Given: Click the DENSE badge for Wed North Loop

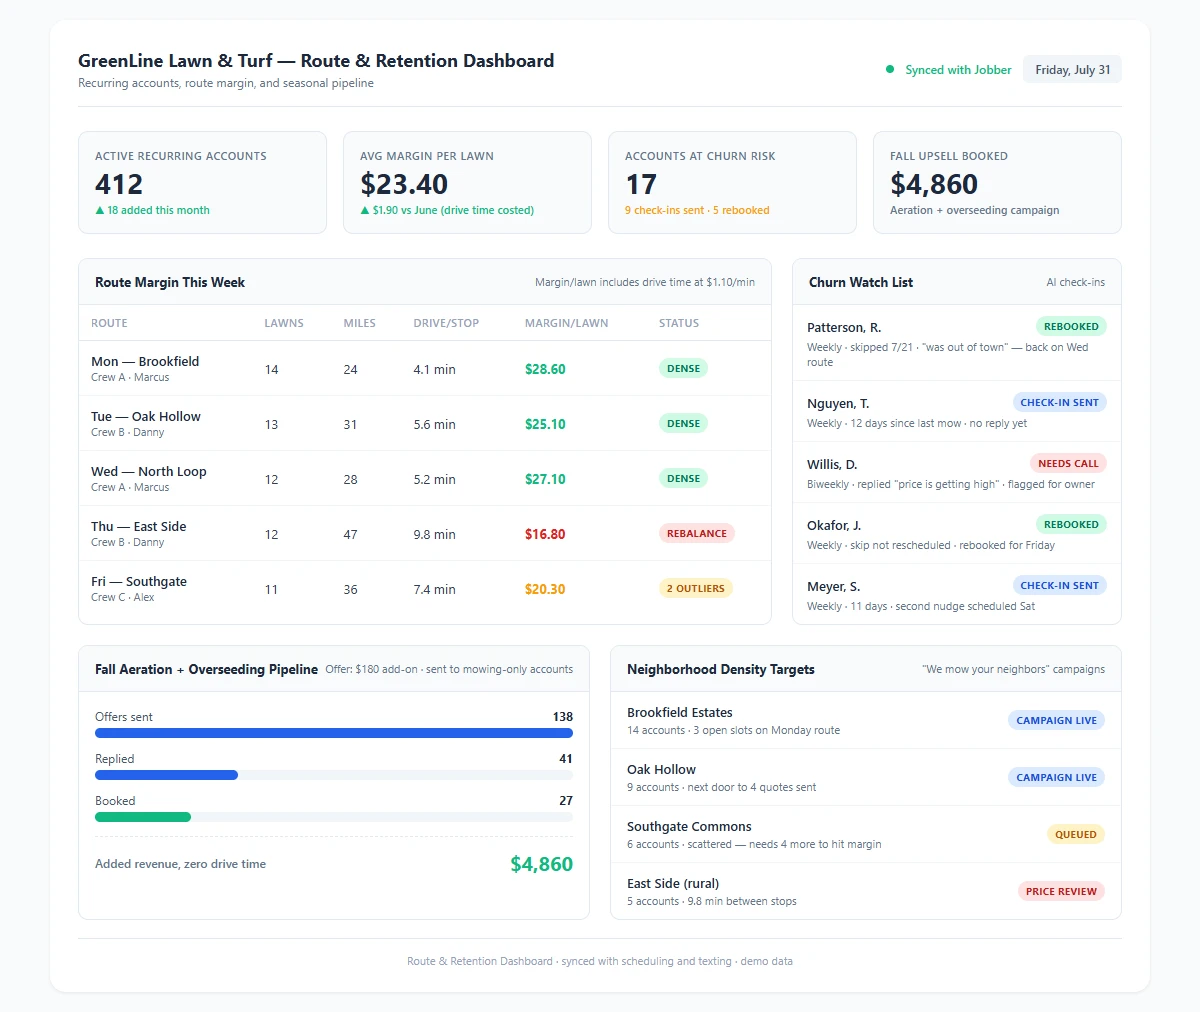Looking at the screenshot, I should [x=683, y=478].
